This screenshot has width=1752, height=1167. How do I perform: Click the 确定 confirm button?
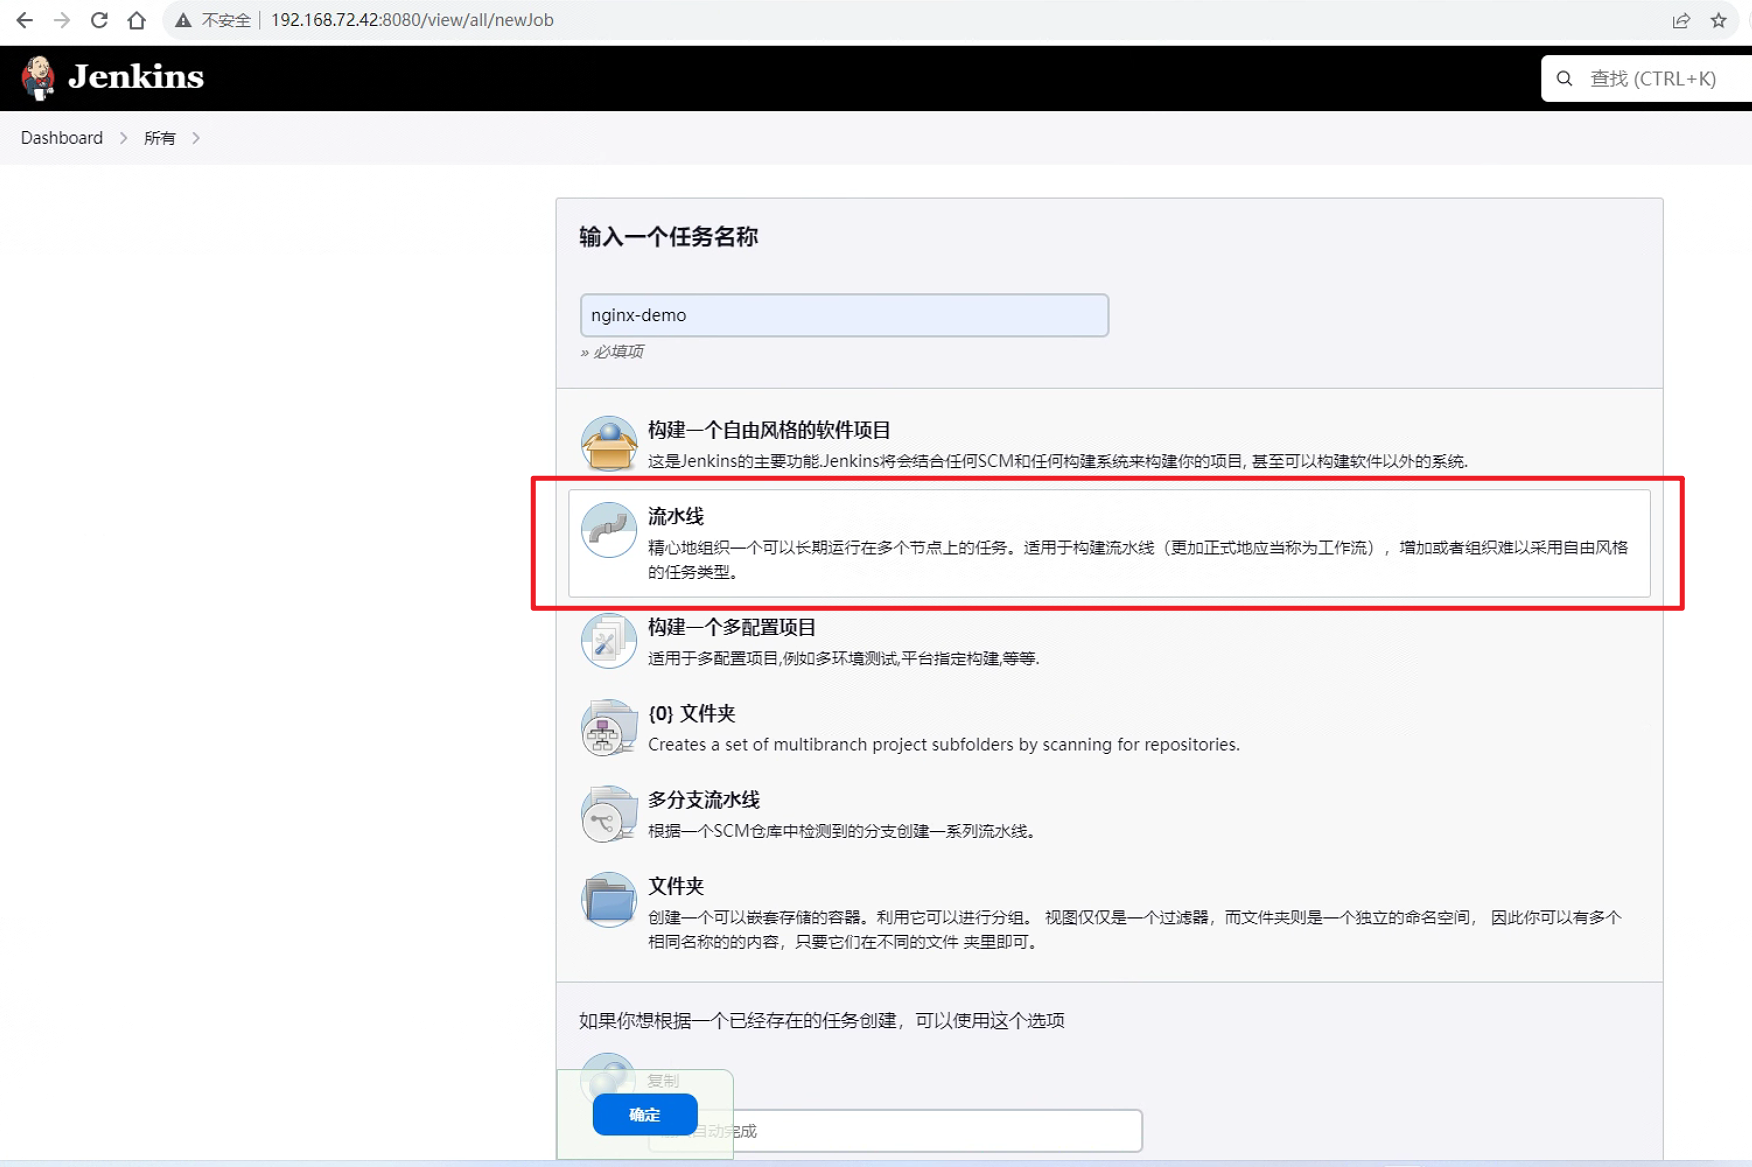tap(645, 1115)
